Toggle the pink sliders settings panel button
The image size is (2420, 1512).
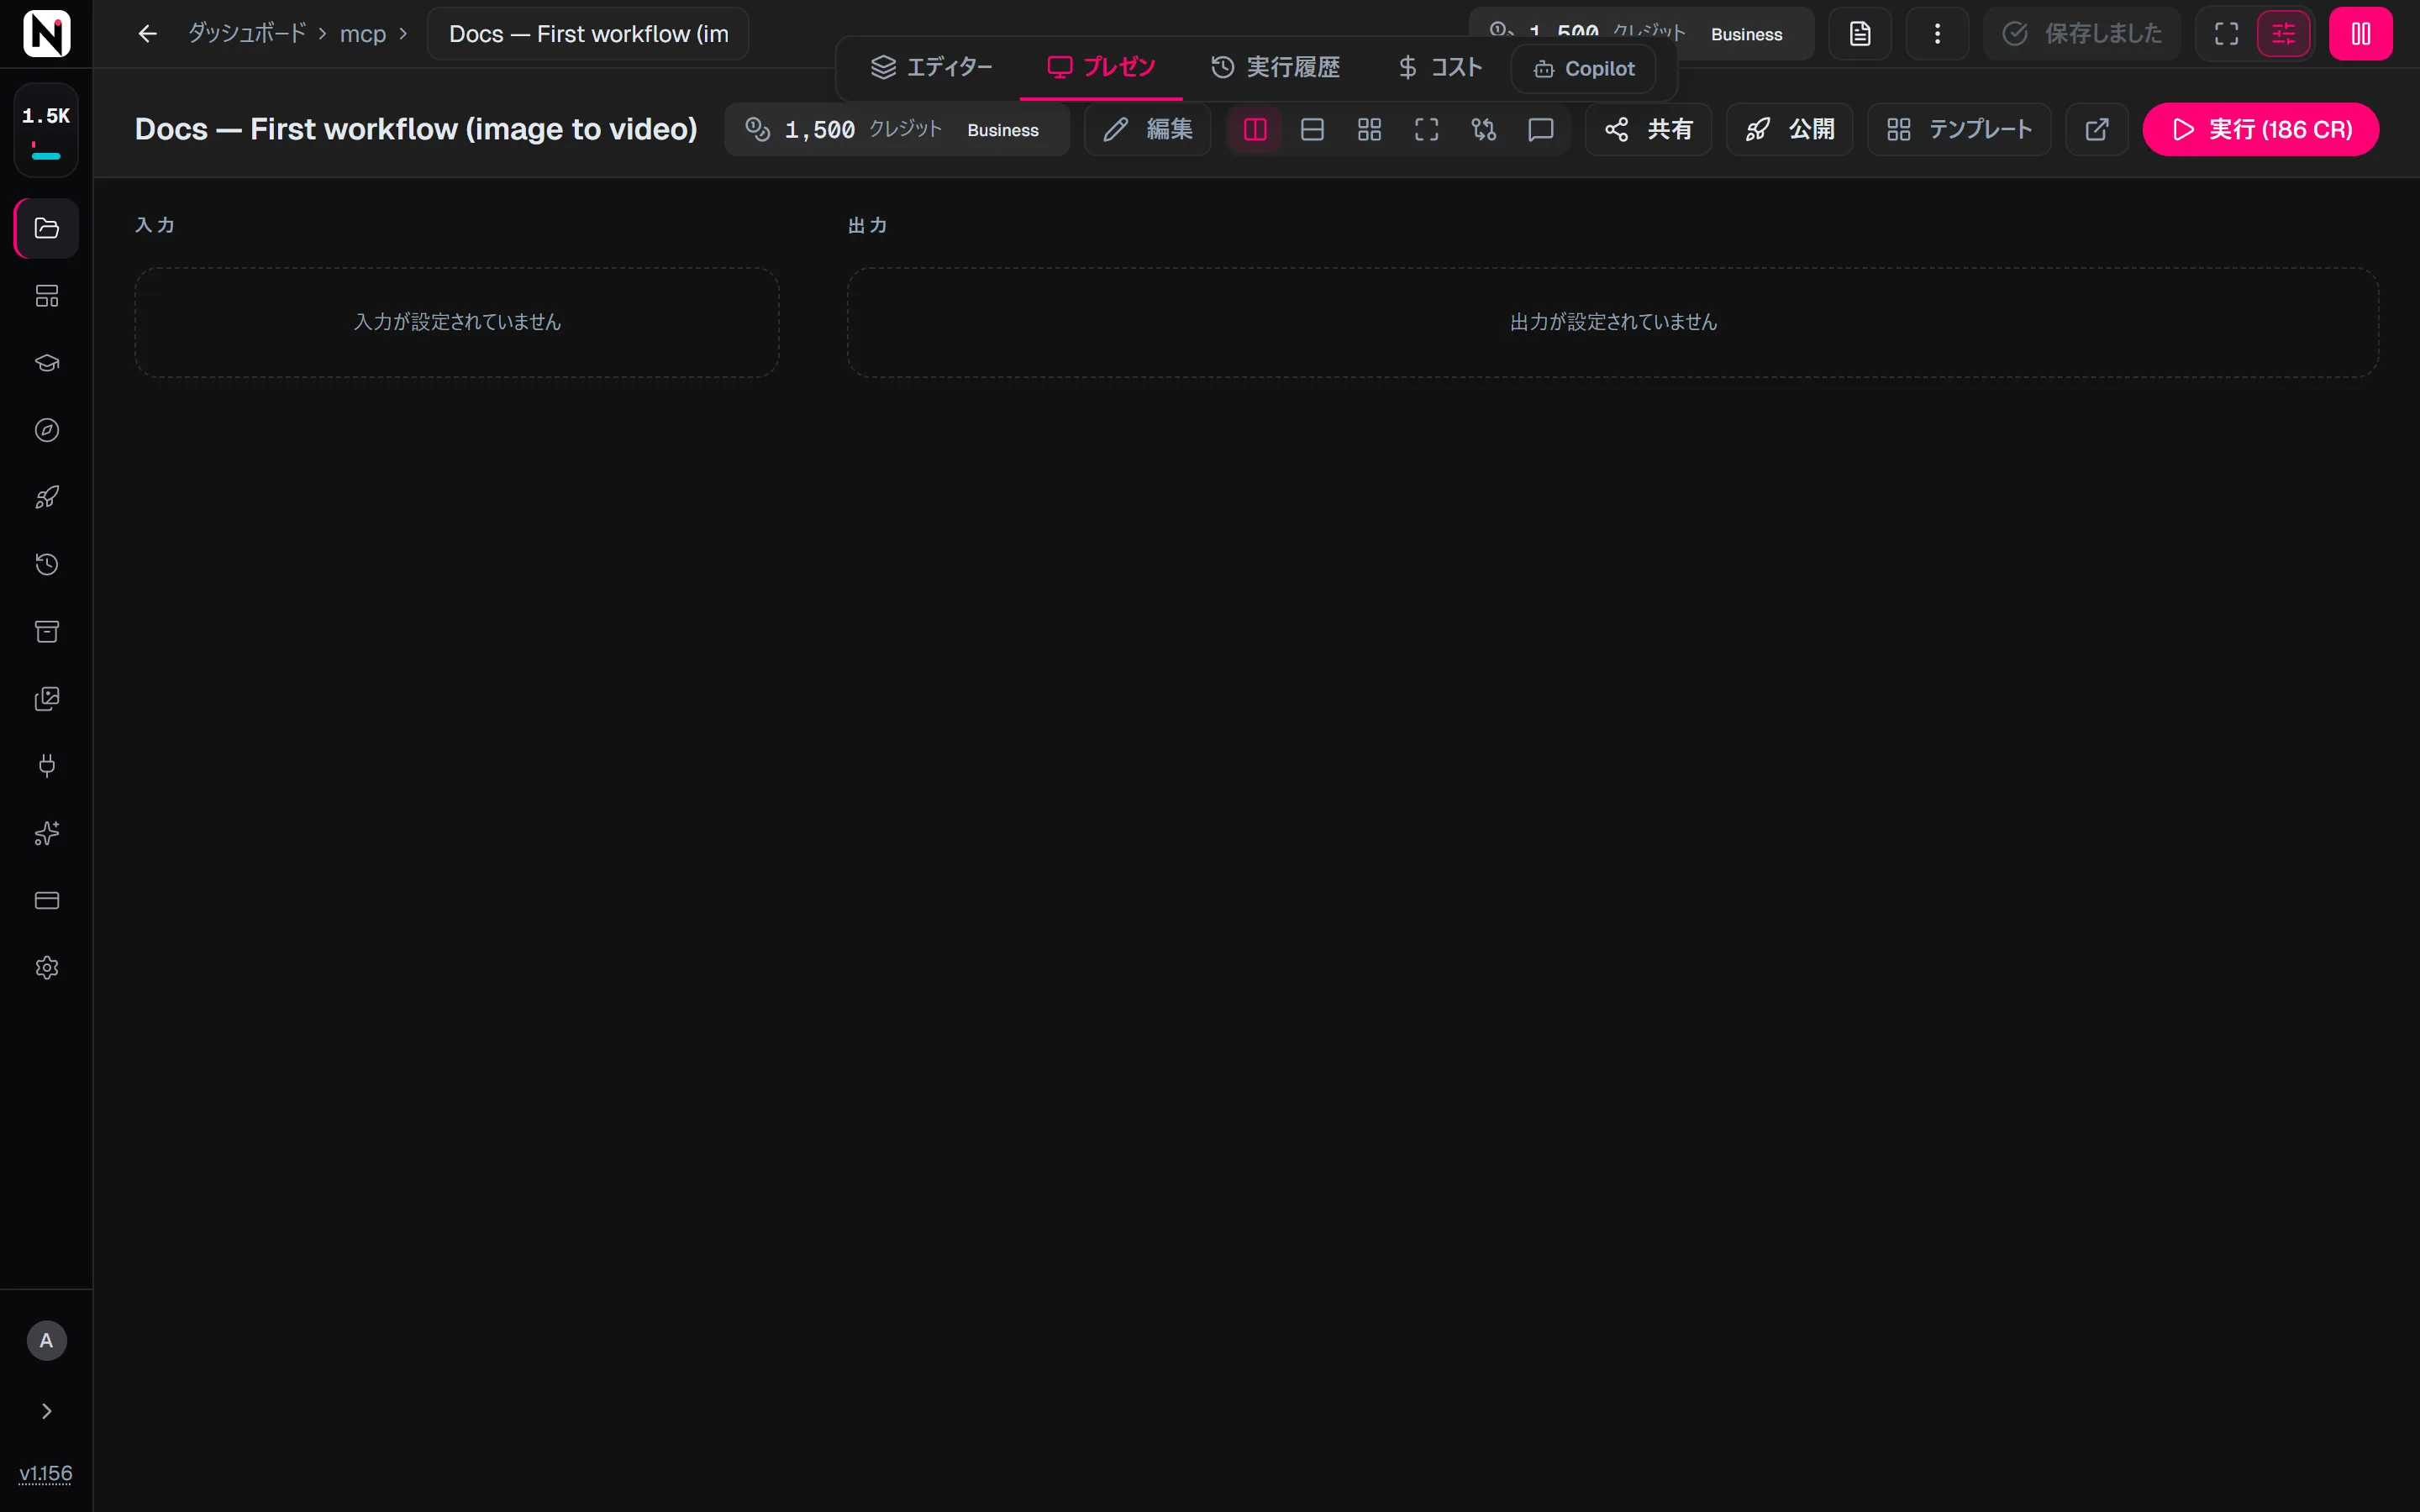pos(2284,34)
